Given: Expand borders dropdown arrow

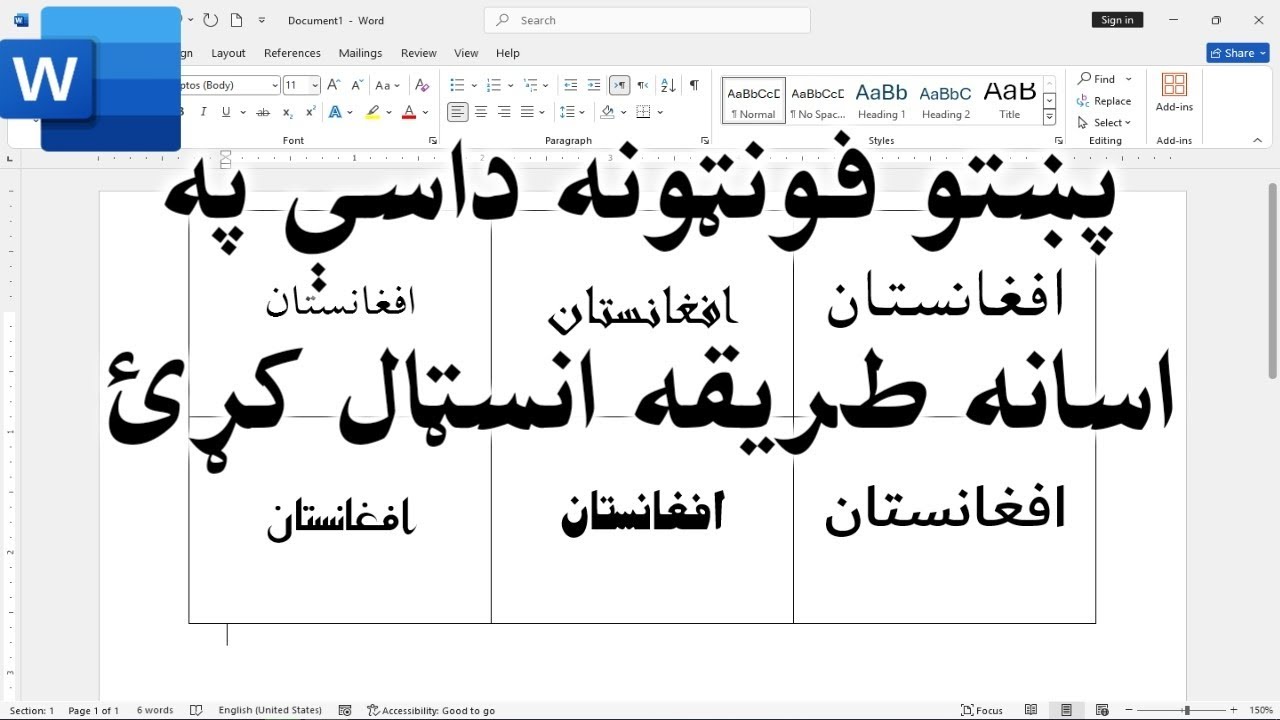Looking at the screenshot, I should (660, 112).
